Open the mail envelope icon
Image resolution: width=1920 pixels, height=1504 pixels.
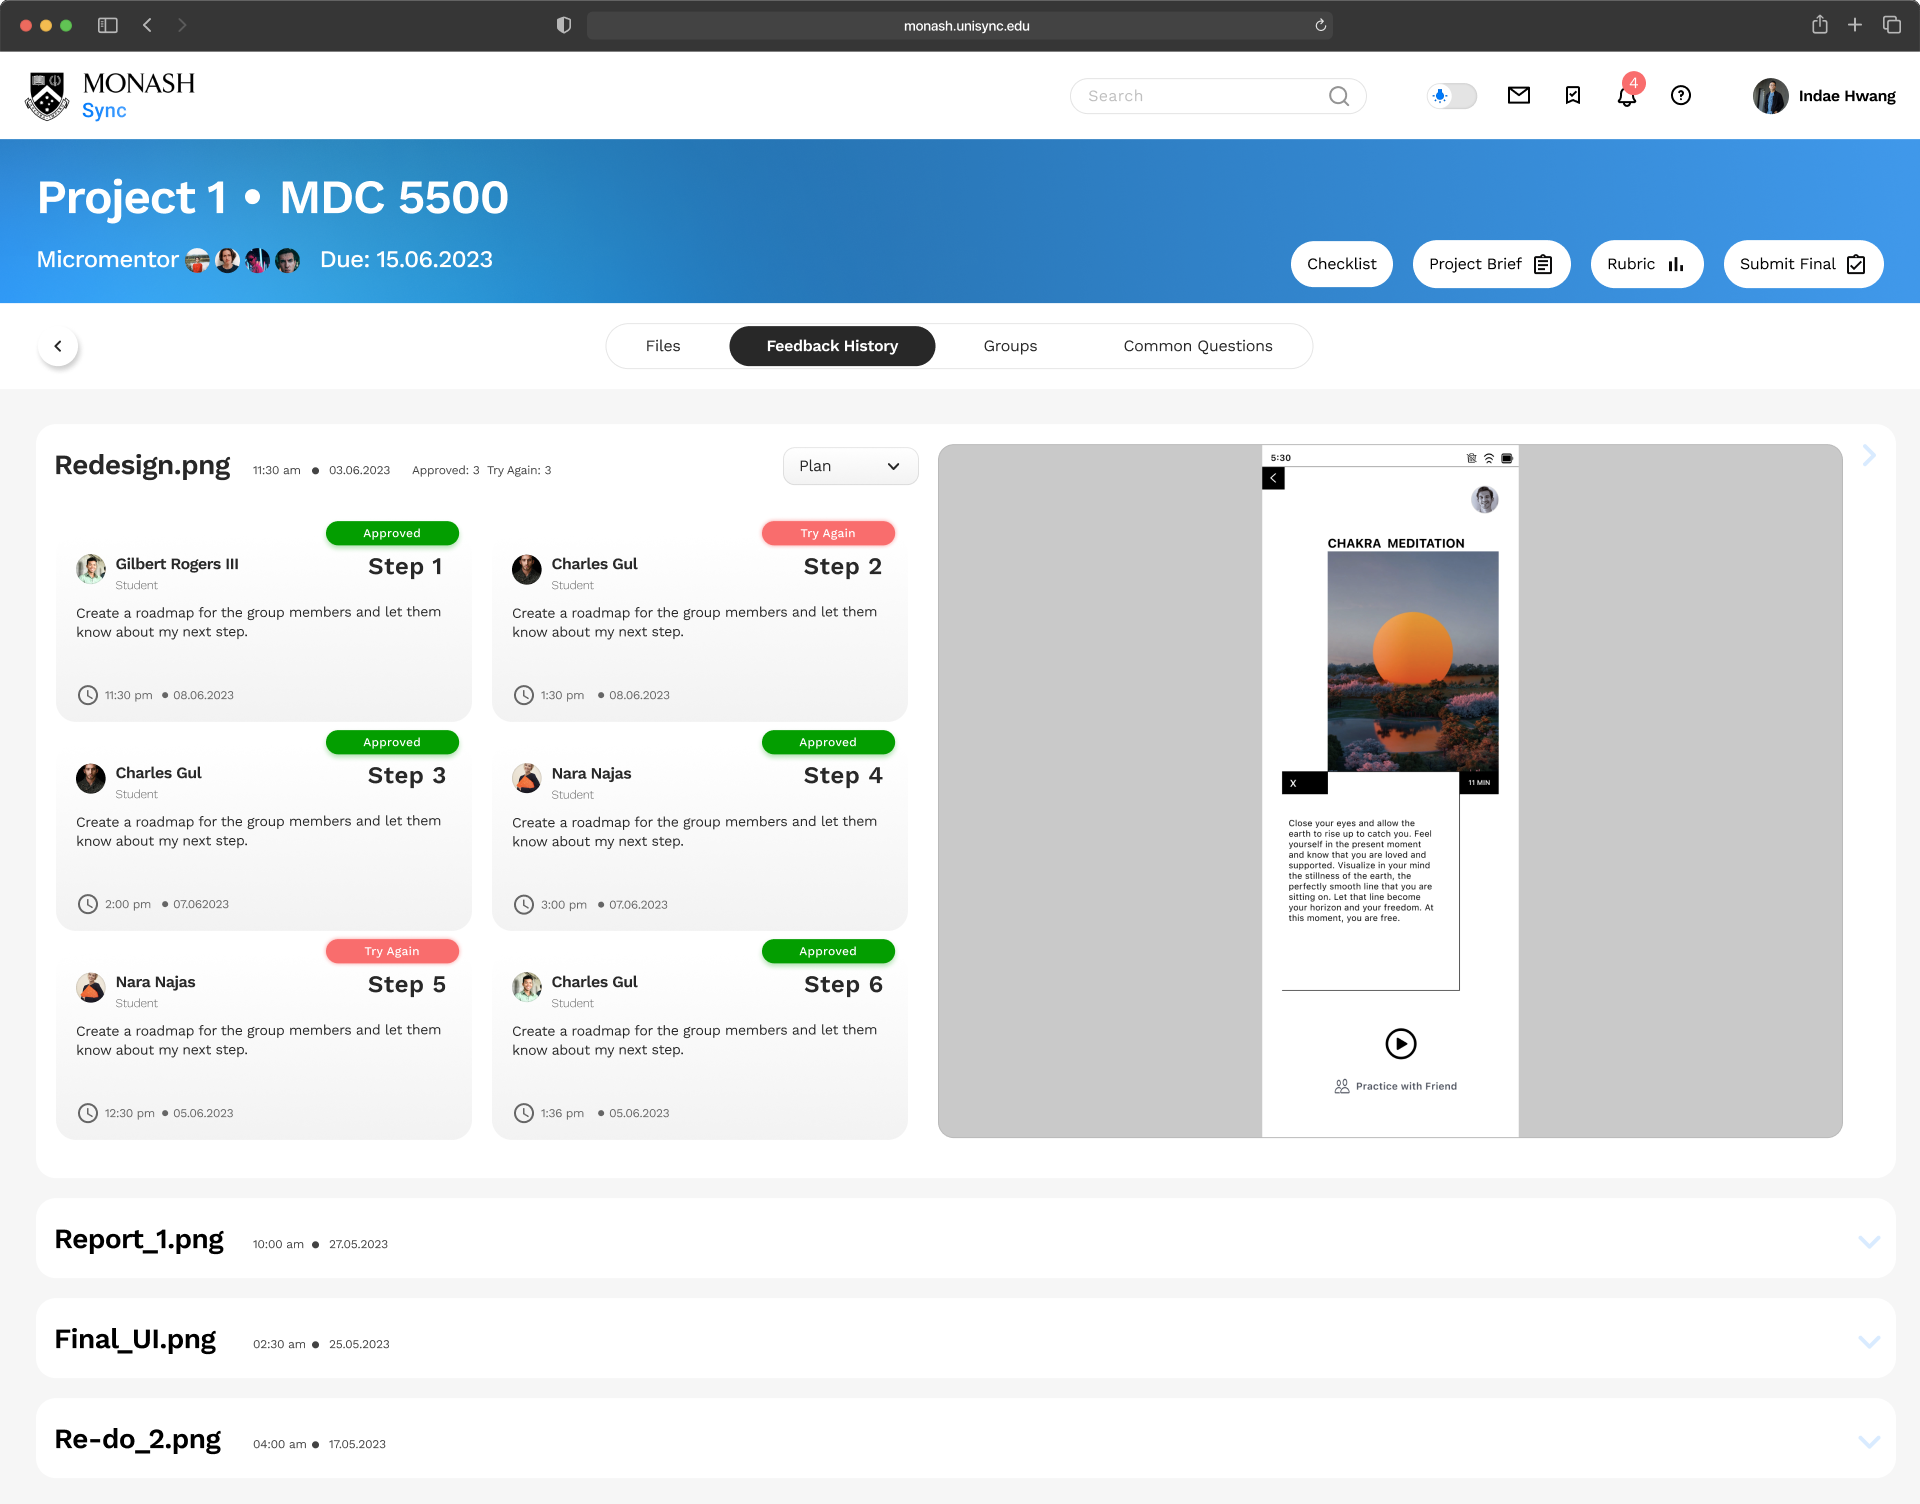click(1518, 96)
